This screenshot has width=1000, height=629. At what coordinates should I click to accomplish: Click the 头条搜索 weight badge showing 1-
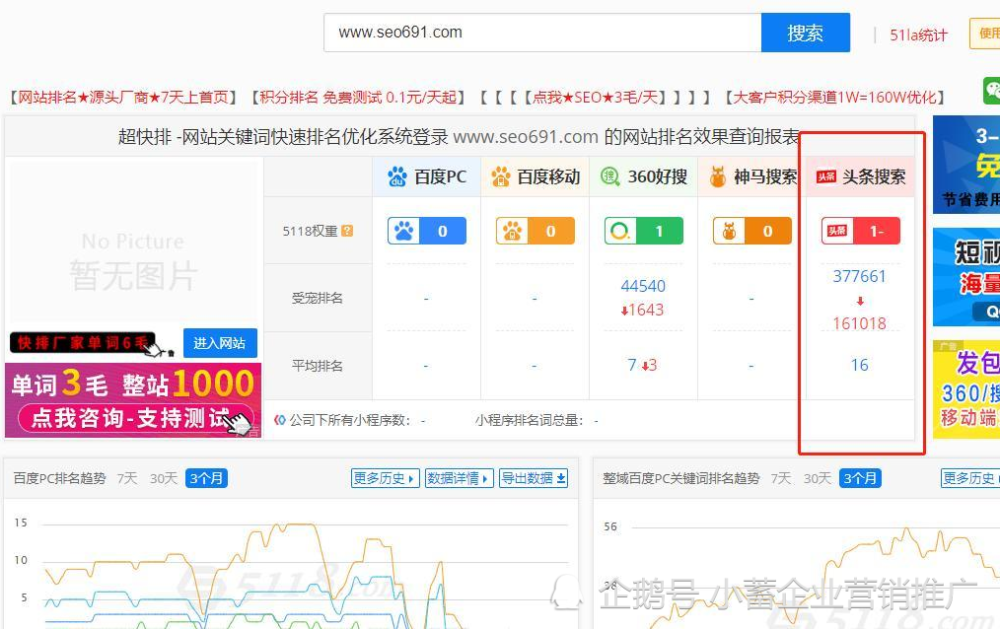click(x=860, y=231)
